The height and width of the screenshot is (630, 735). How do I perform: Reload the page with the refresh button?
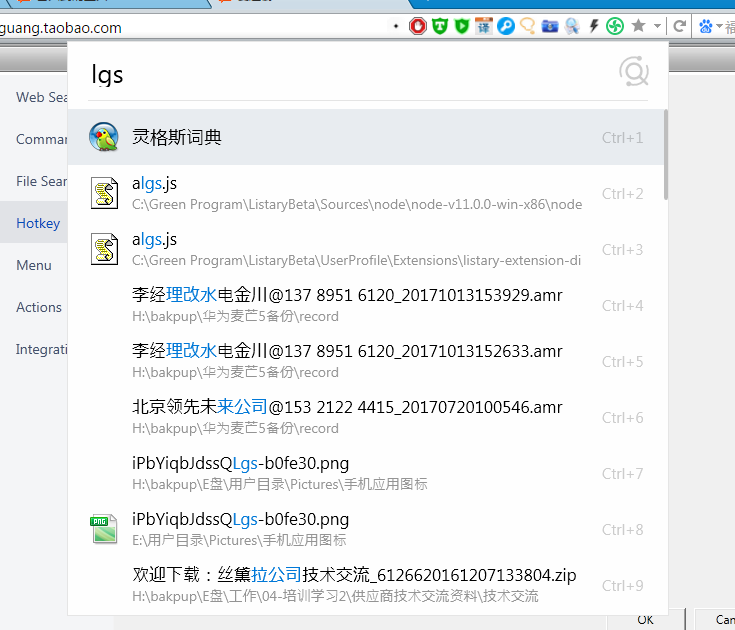(679, 26)
